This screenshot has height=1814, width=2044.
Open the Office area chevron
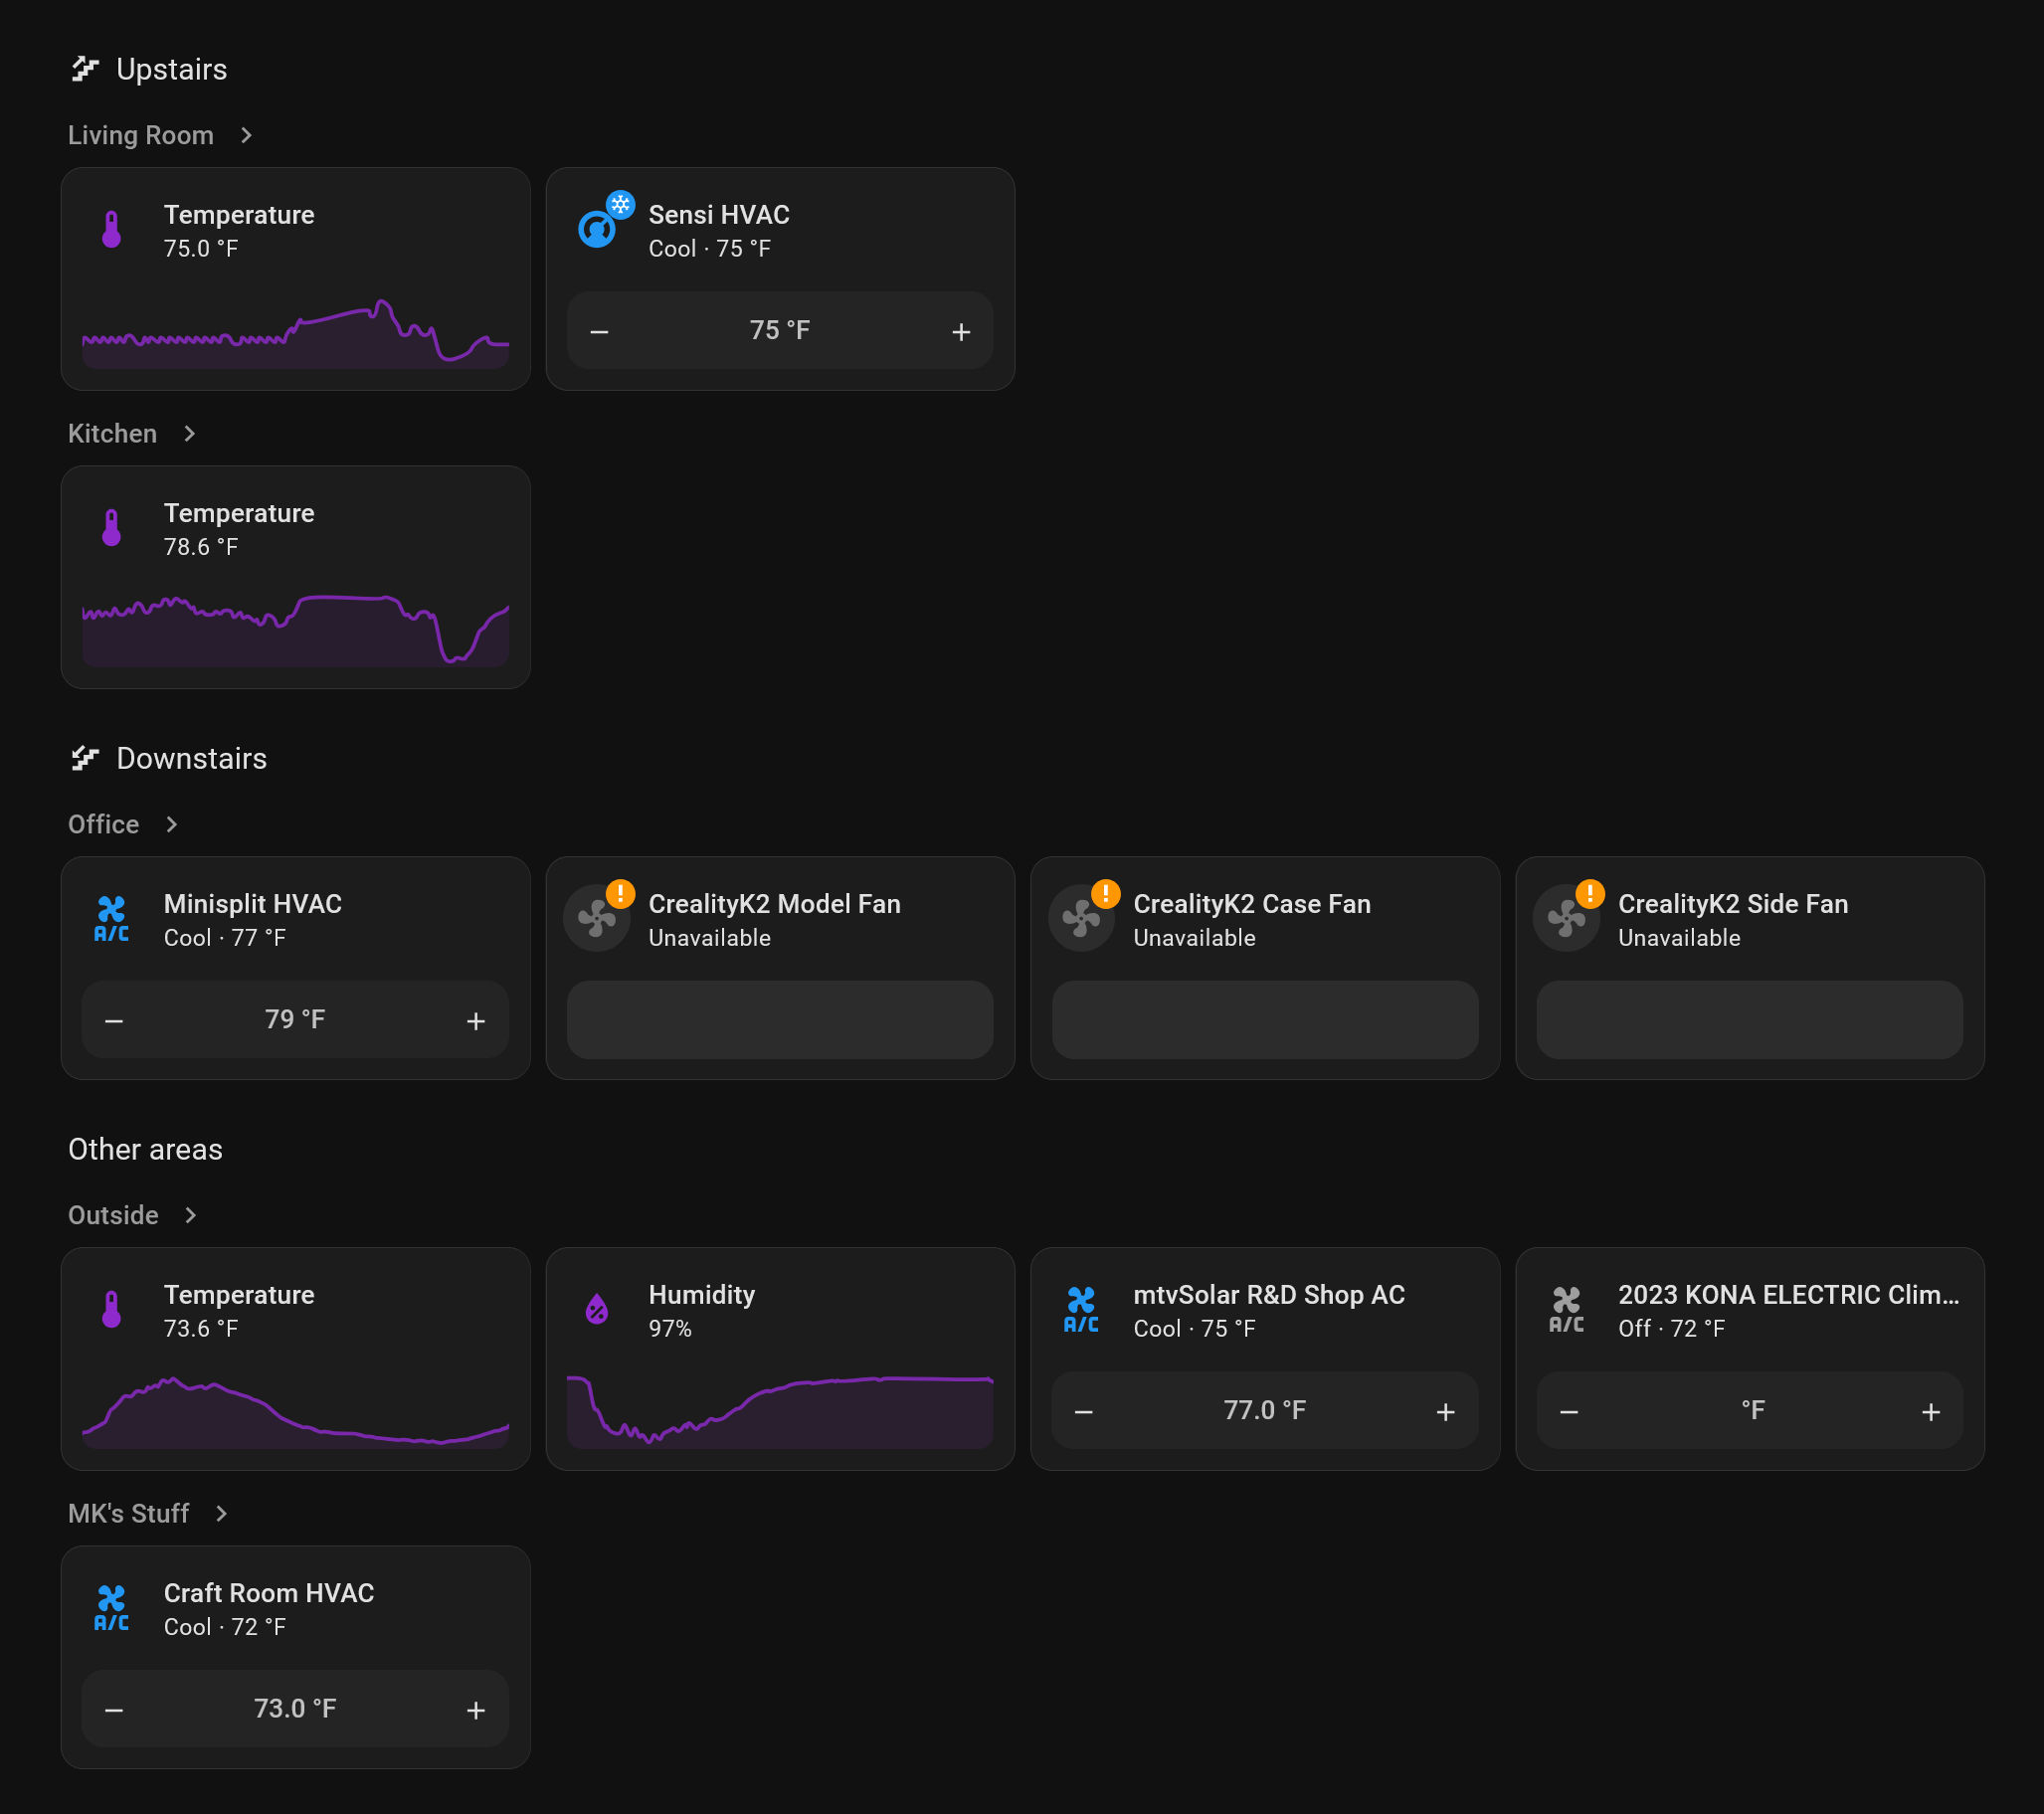click(x=171, y=824)
